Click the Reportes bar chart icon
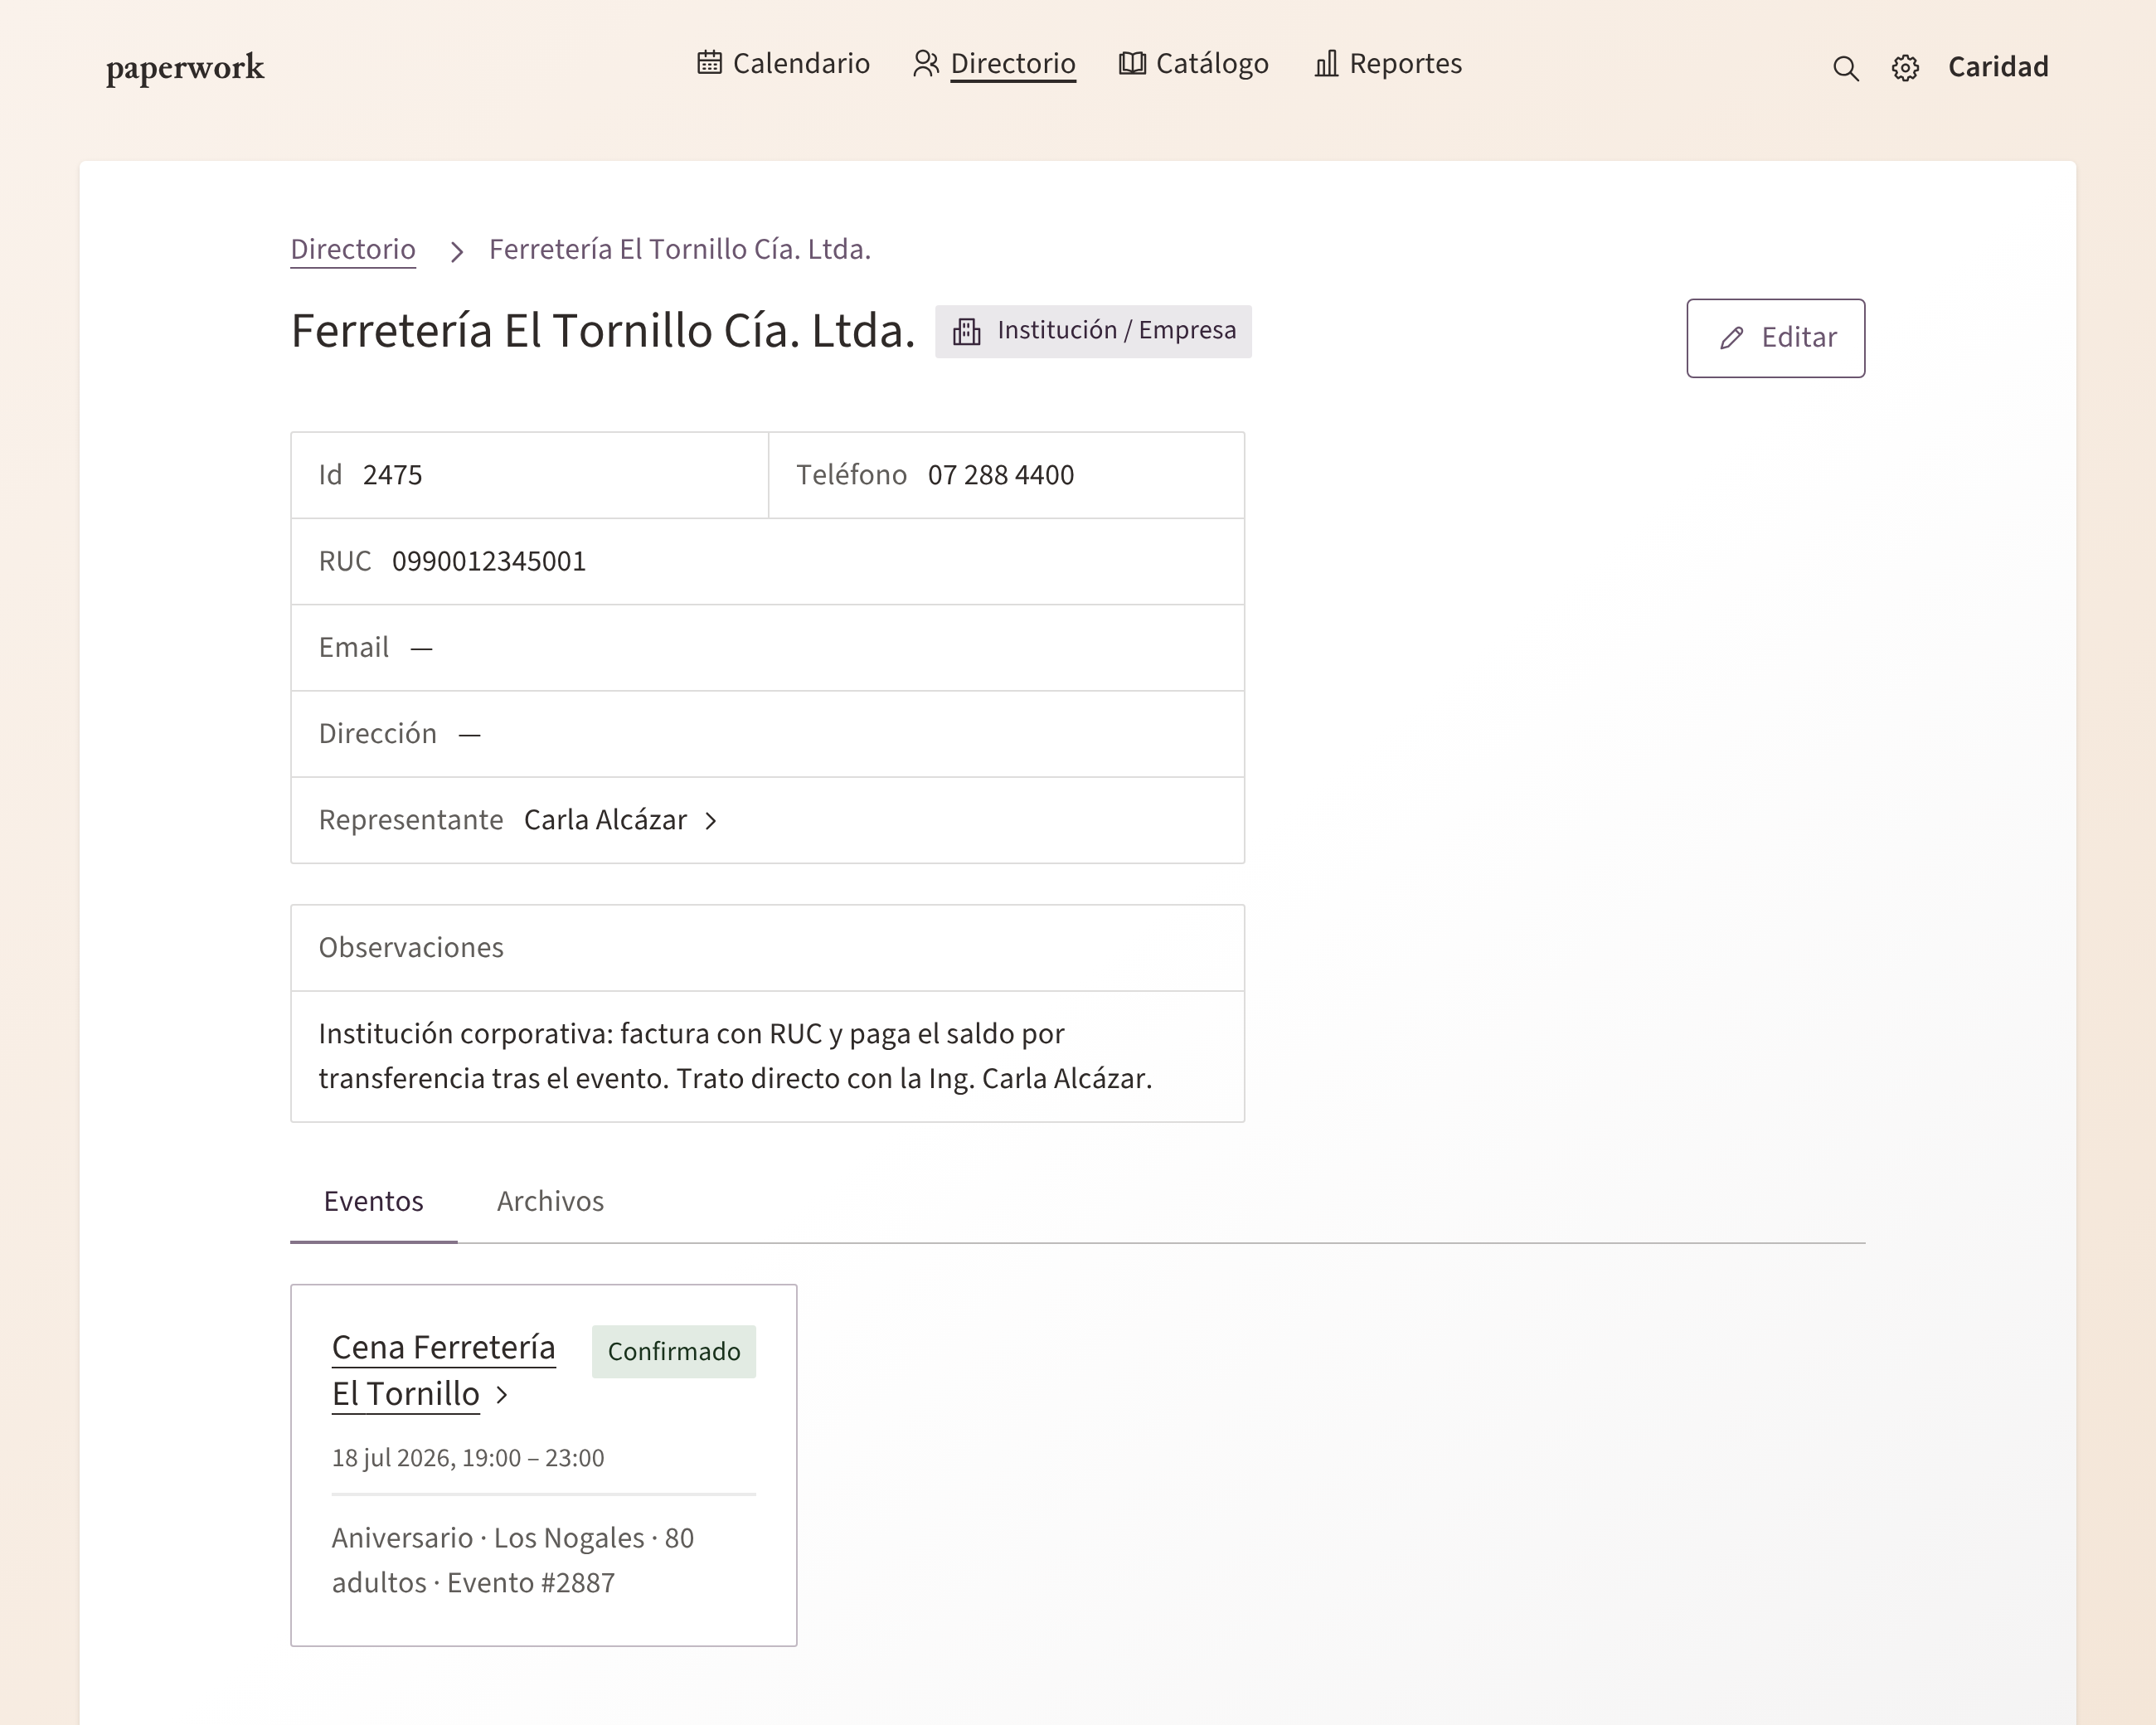 tap(1326, 63)
